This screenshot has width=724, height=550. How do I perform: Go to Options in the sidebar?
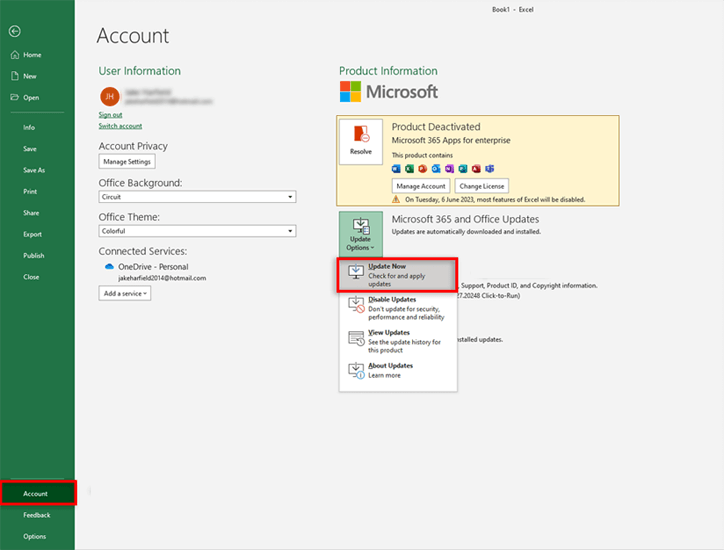[34, 537]
